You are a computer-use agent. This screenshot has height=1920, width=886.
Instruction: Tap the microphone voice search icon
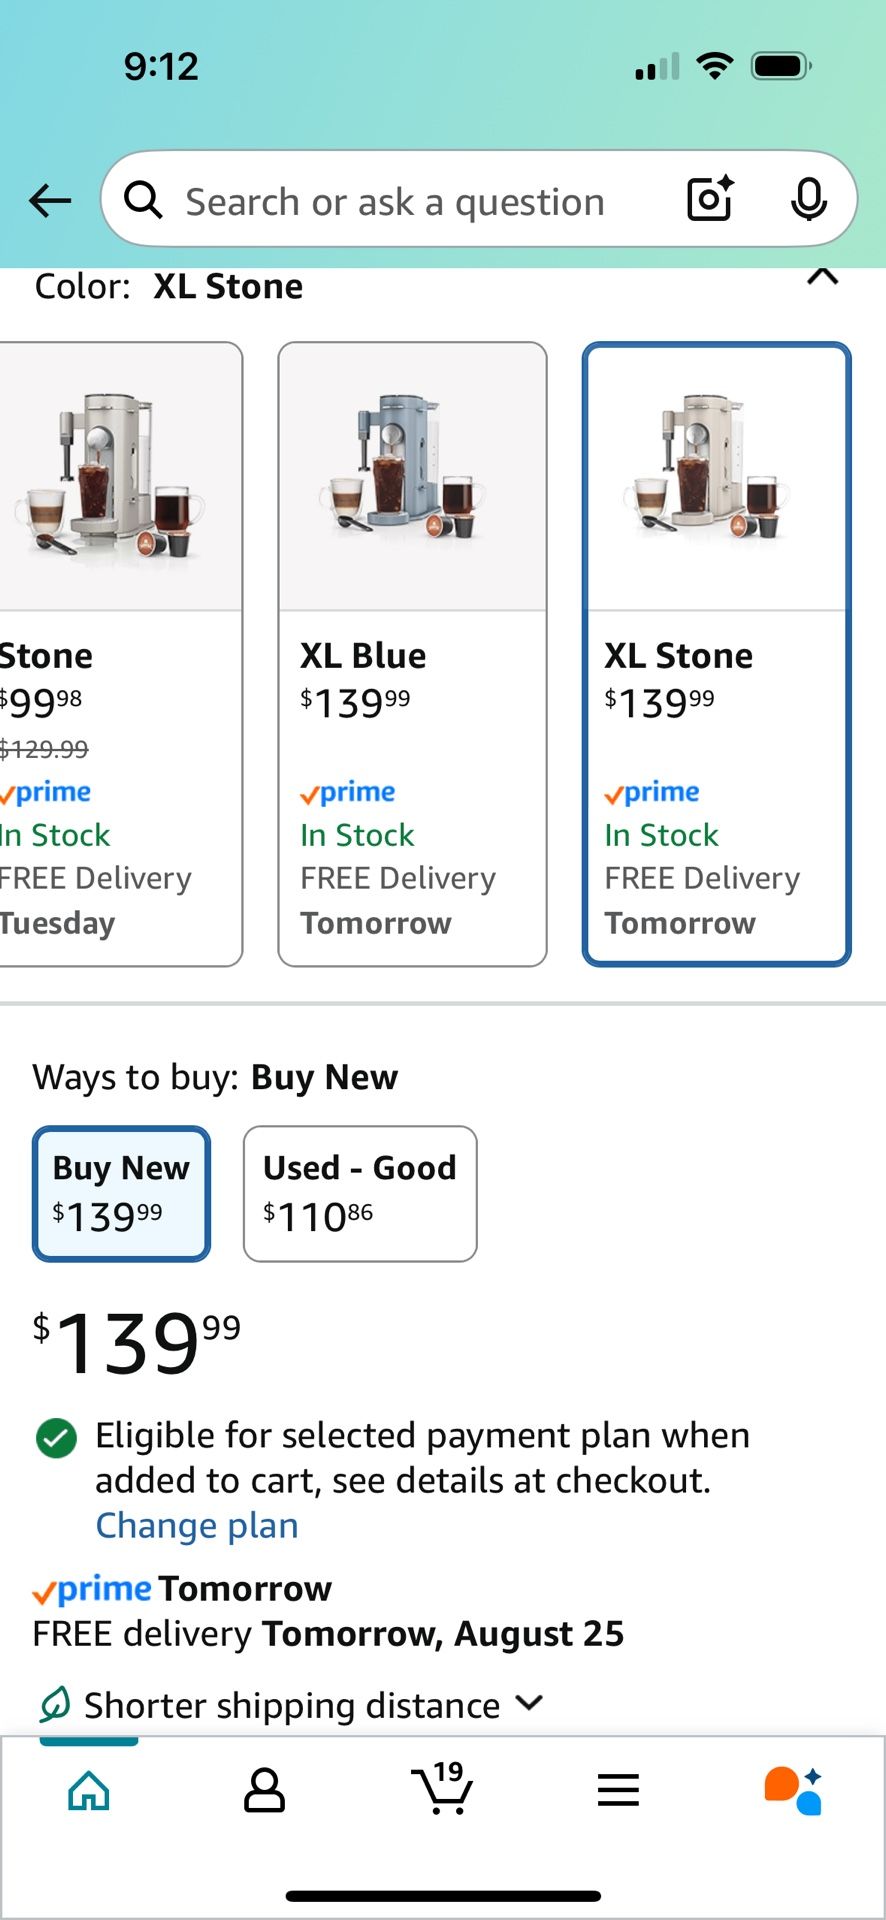tap(808, 199)
